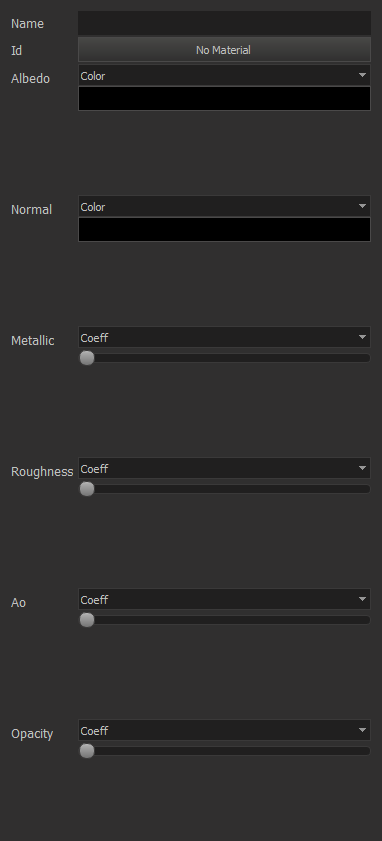Click the Albedo black color swatch

pyautogui.click(x=224, y=99)
